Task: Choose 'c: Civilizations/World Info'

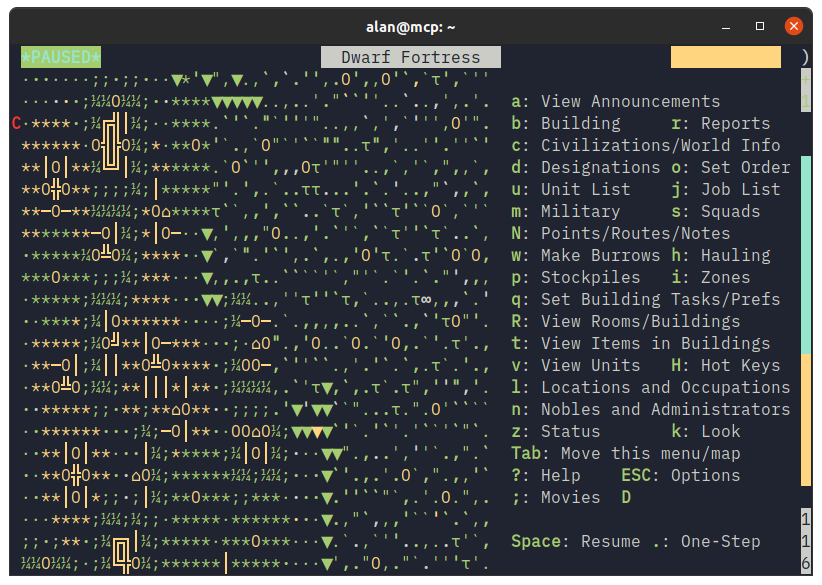Action: [x=646, y=145]
